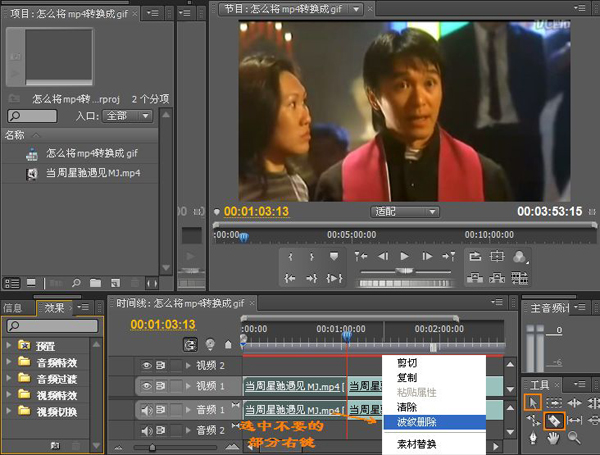
Task: Open the Output mode button
Action: [520, 257]
